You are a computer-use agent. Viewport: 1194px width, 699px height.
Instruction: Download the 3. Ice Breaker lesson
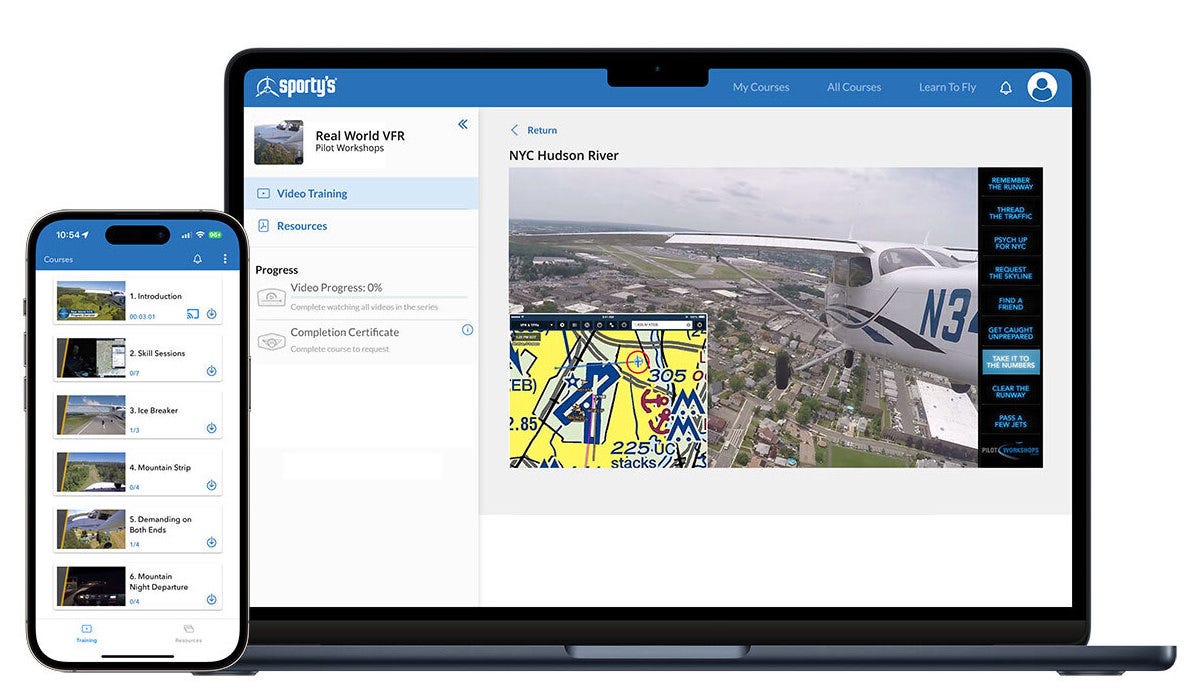(x=212, y=428)
